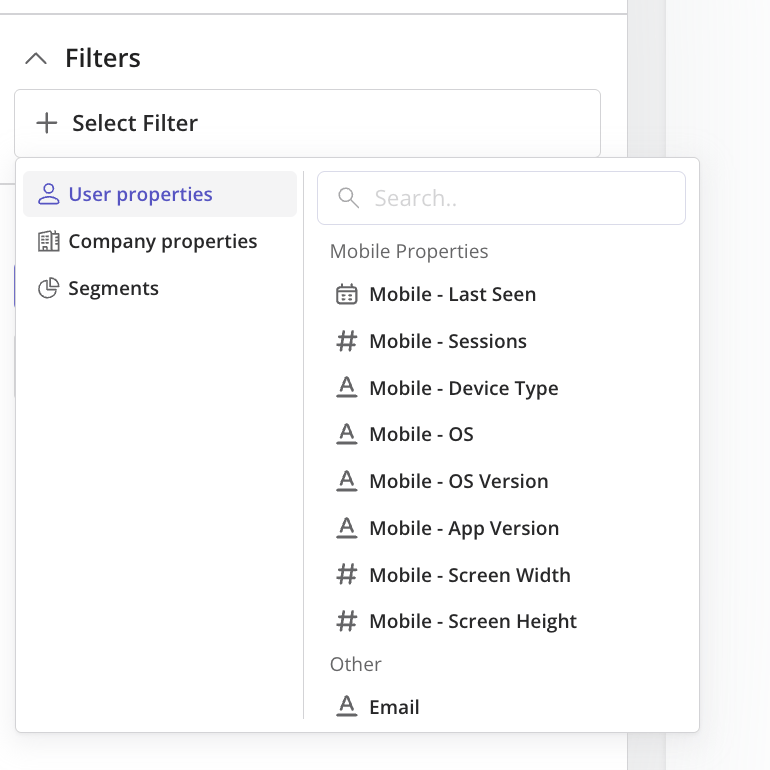Click the plus icon beside Select Filter
The height and width of the screenshot is (770, 770).
47,123
